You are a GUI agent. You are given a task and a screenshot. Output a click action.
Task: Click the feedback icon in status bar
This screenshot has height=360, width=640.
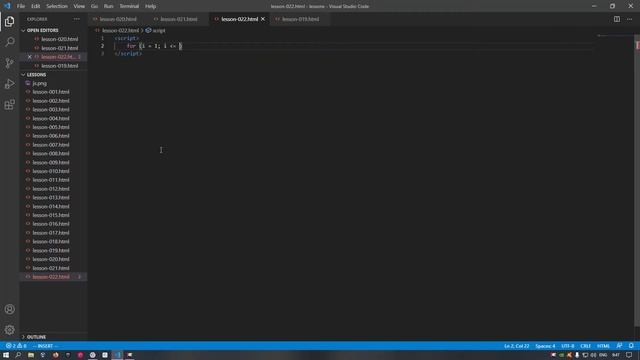click(x=619, y=346)
